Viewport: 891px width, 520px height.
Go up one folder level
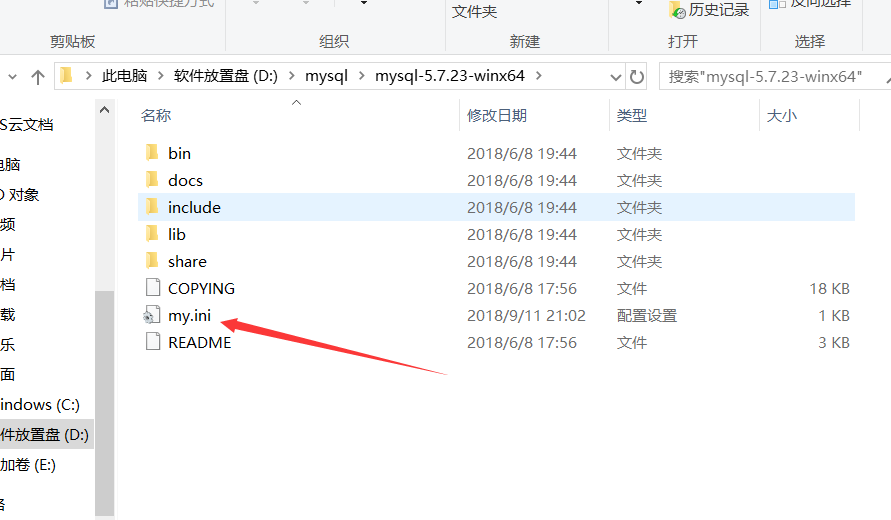click(x=38, y=77)
